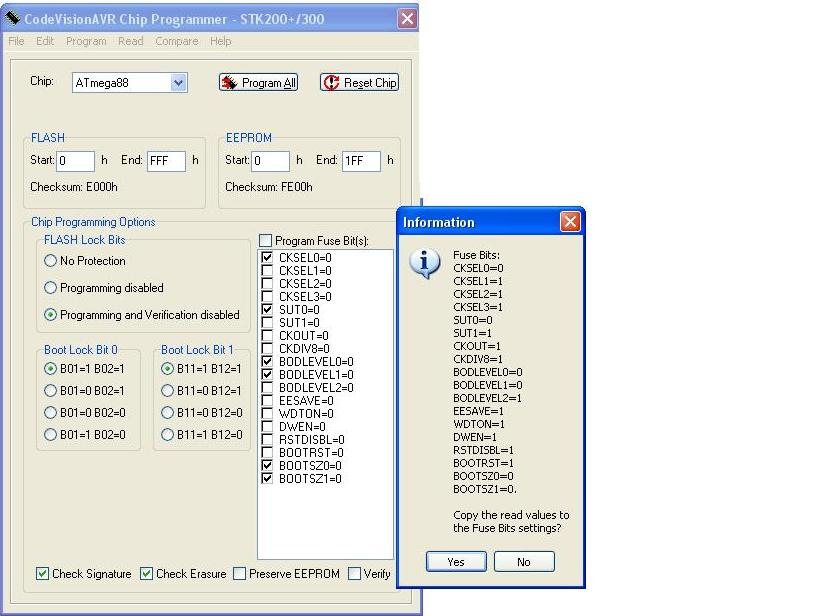The image size is (840, 616).
Task: Enable Preserve EEPROM checkbox
Action: tap(240, 574)
